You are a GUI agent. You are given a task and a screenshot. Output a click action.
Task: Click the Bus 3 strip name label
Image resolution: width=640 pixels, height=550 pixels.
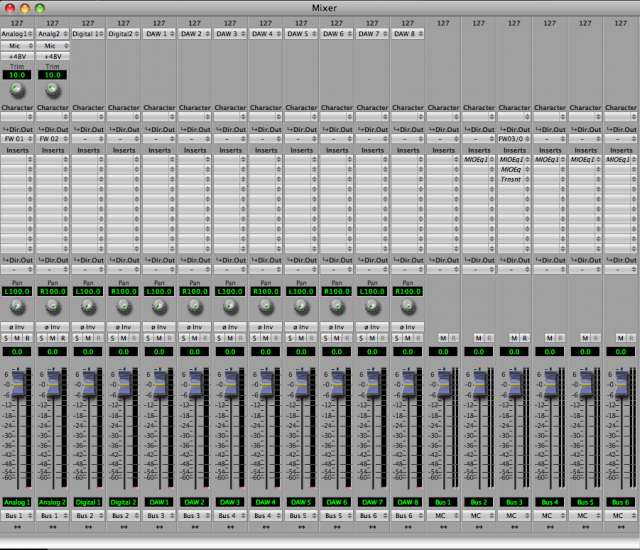click(x=514, y=502)
